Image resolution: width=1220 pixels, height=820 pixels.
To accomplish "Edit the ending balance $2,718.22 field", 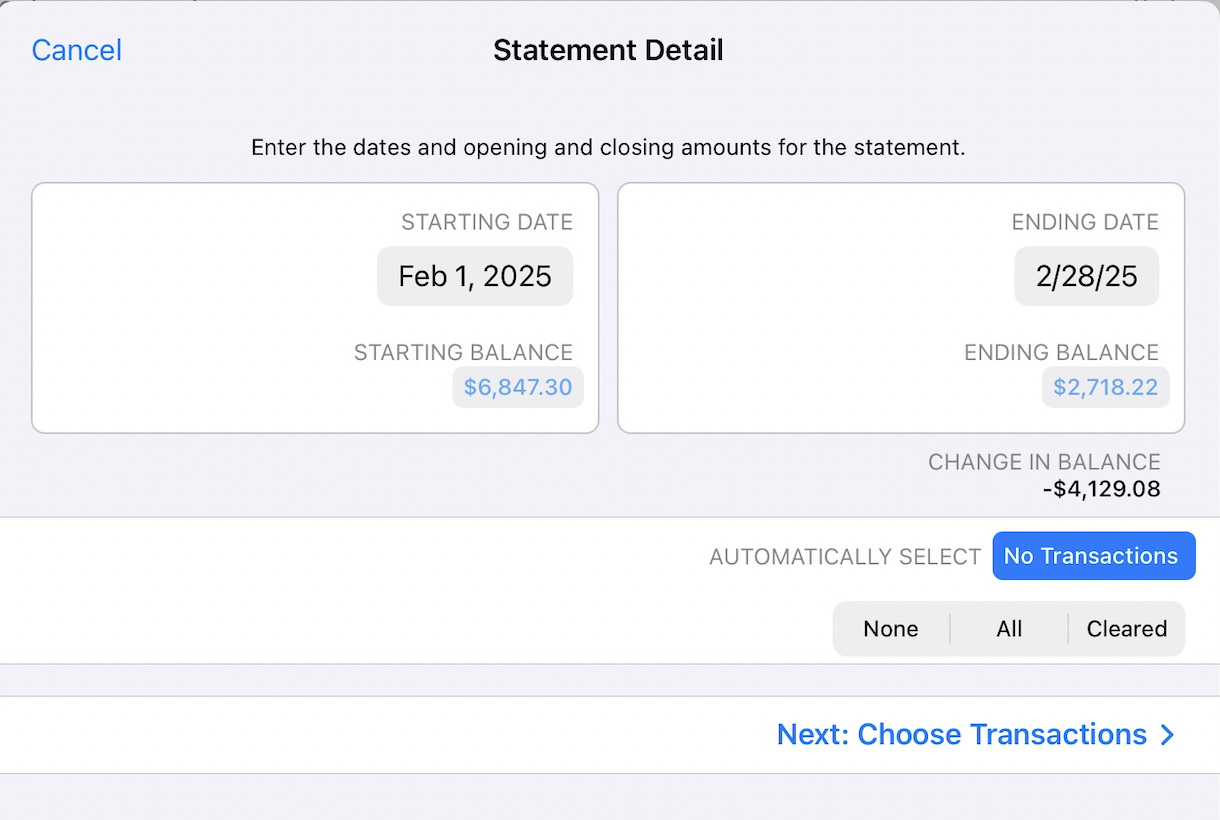I will [x=1105, y=387].
